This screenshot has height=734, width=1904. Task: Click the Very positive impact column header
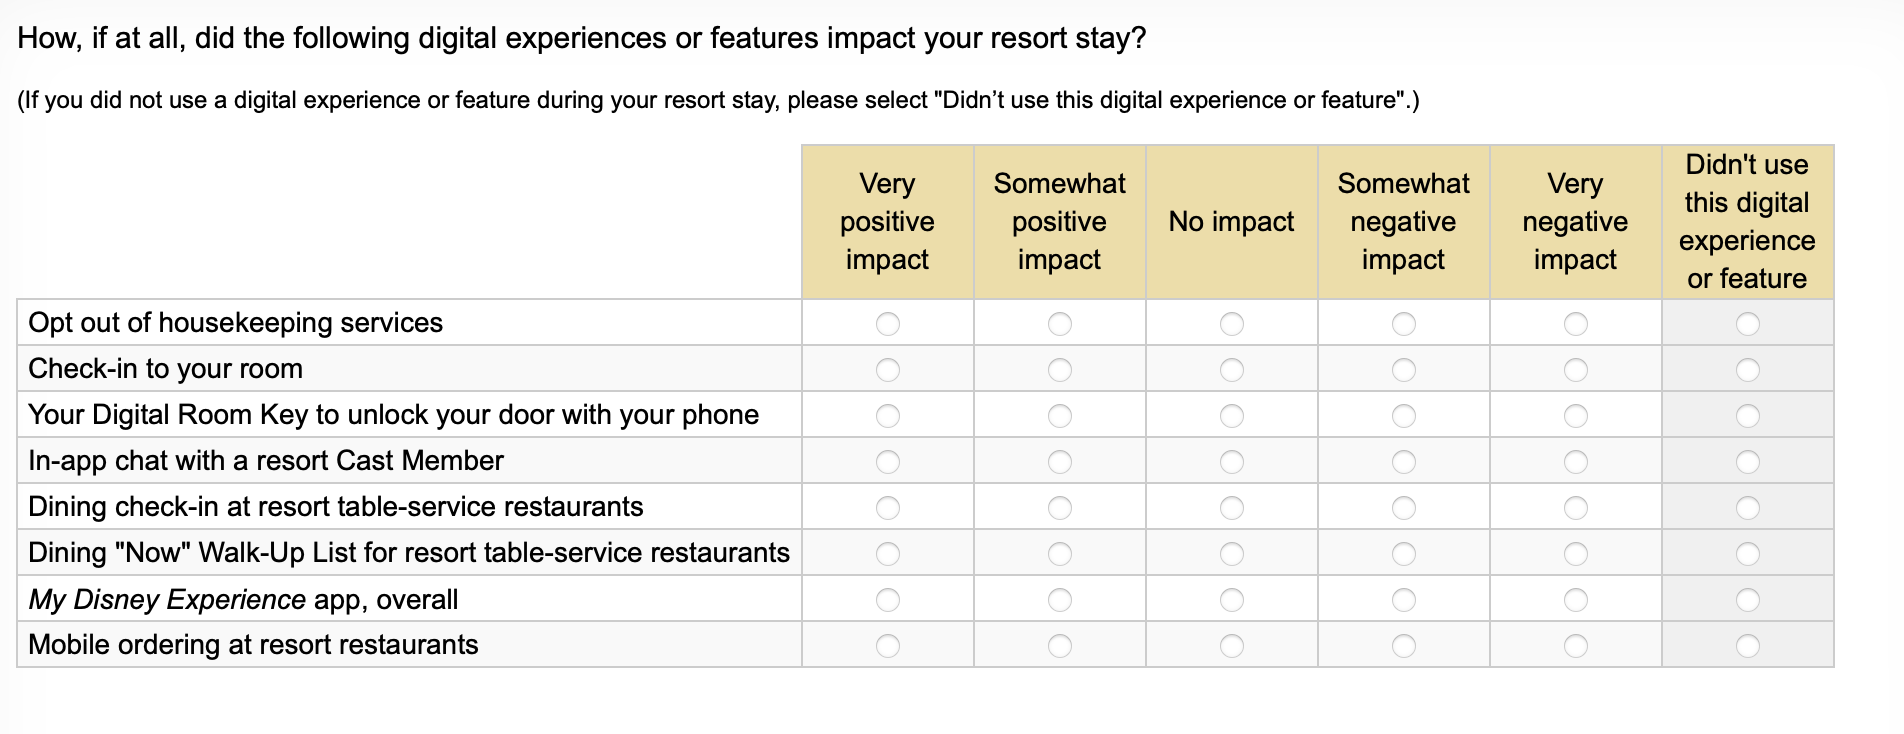tap(887, 221)
